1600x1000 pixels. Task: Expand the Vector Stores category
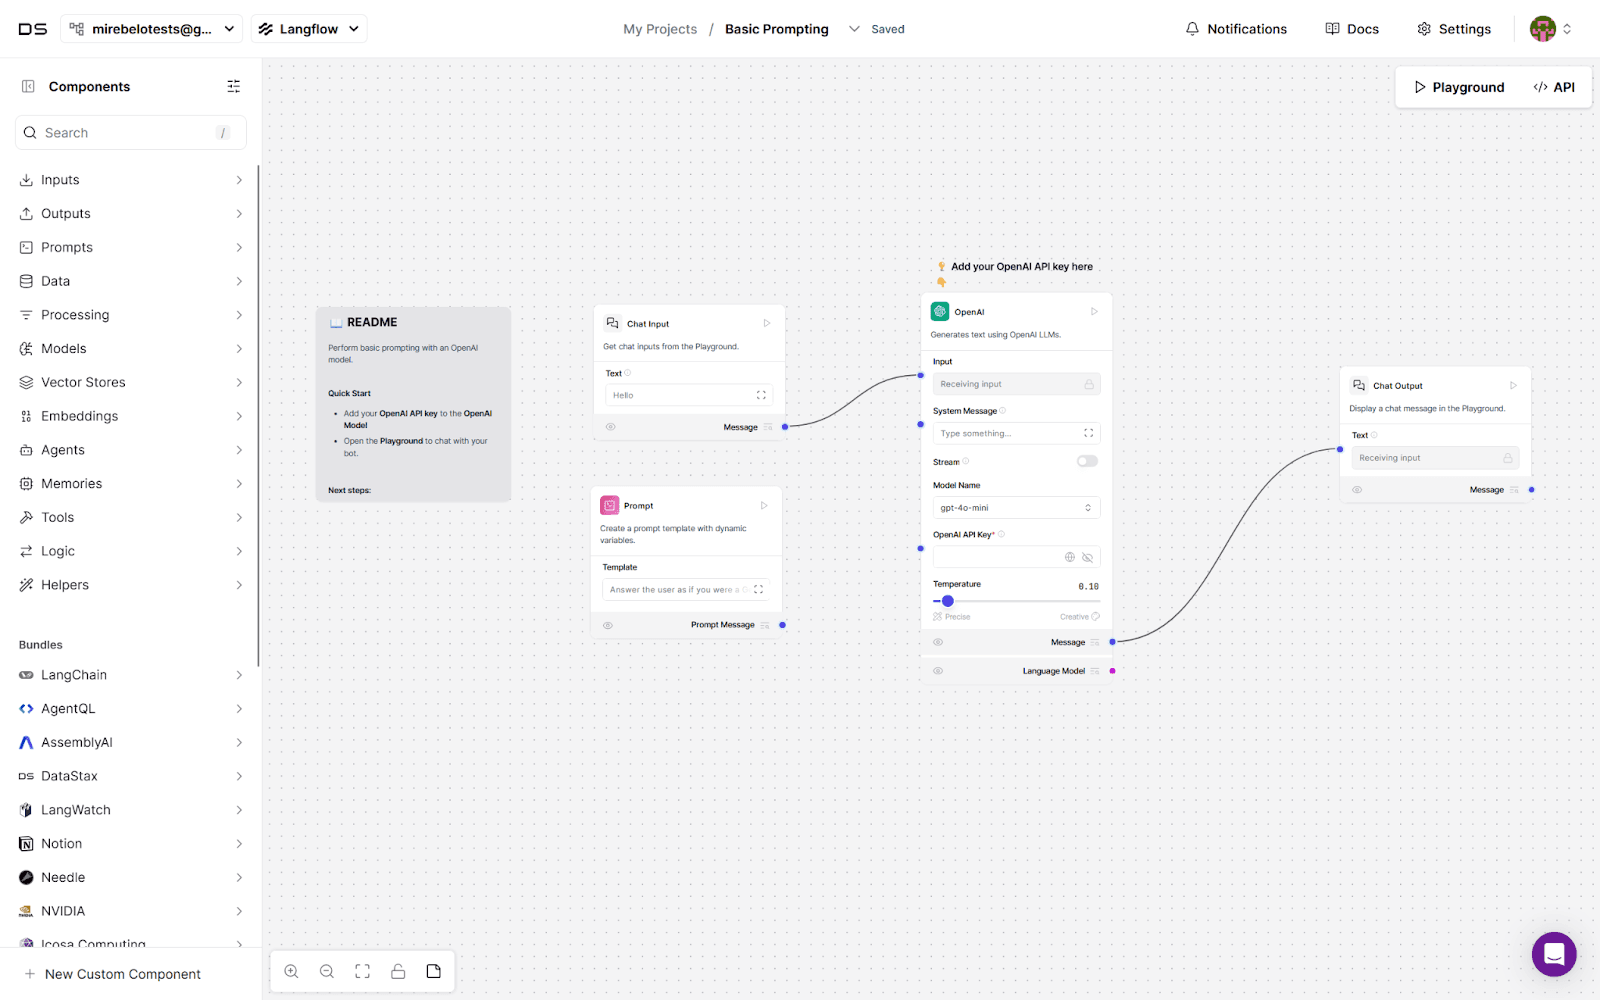[132, 382]
